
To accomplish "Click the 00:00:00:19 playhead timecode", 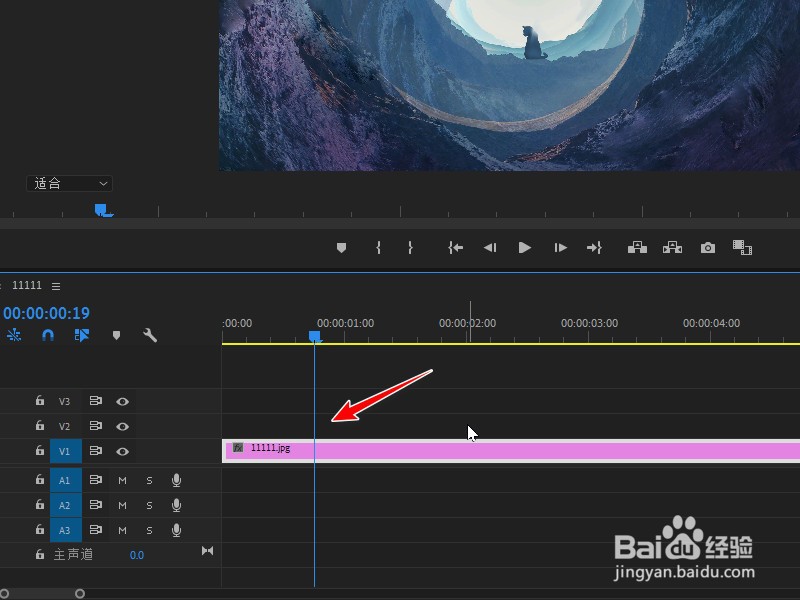I will 46,313.
